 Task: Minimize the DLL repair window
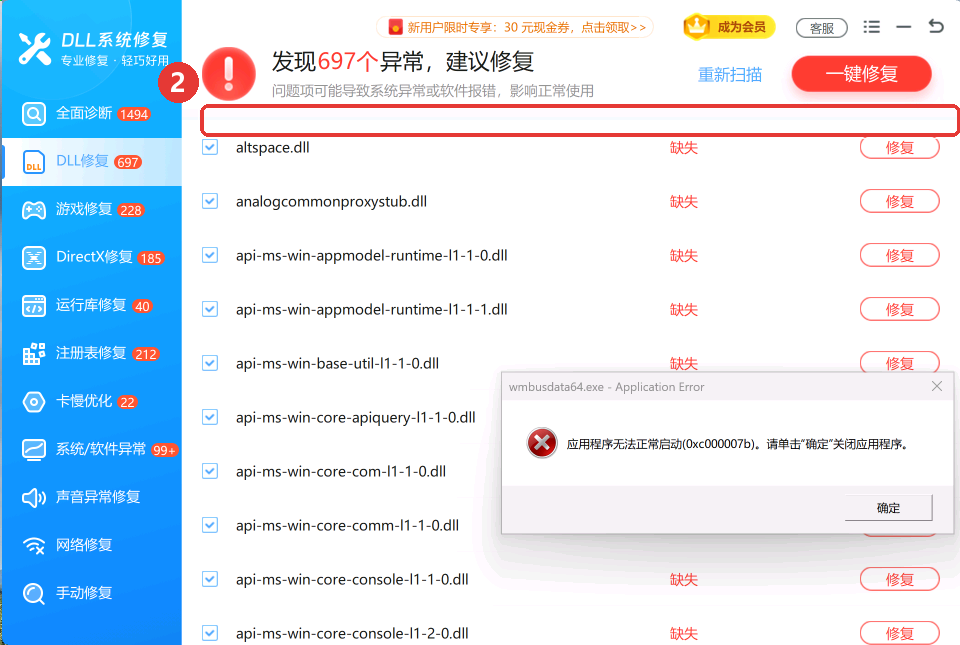coord(904,27)
